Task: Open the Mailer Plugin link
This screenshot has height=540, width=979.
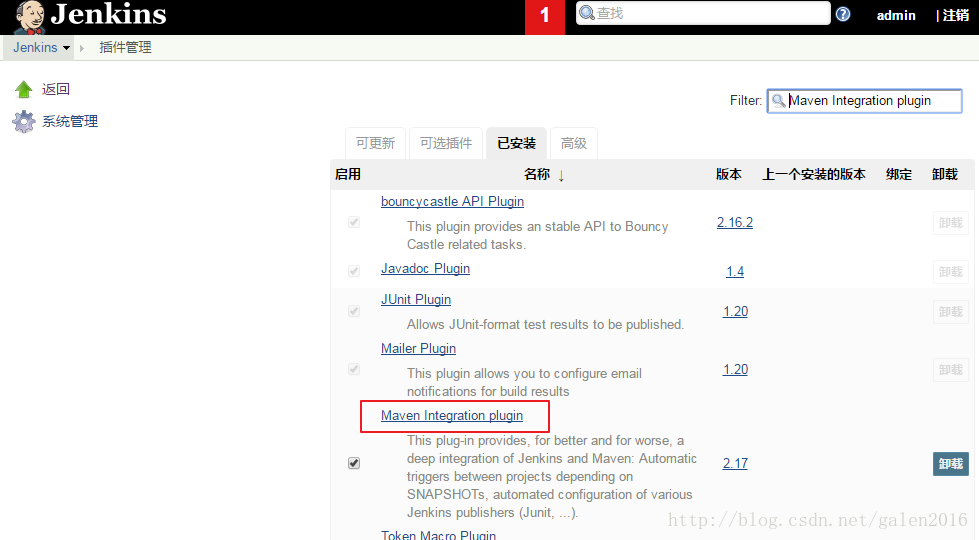Action: (x=418, y=348)
